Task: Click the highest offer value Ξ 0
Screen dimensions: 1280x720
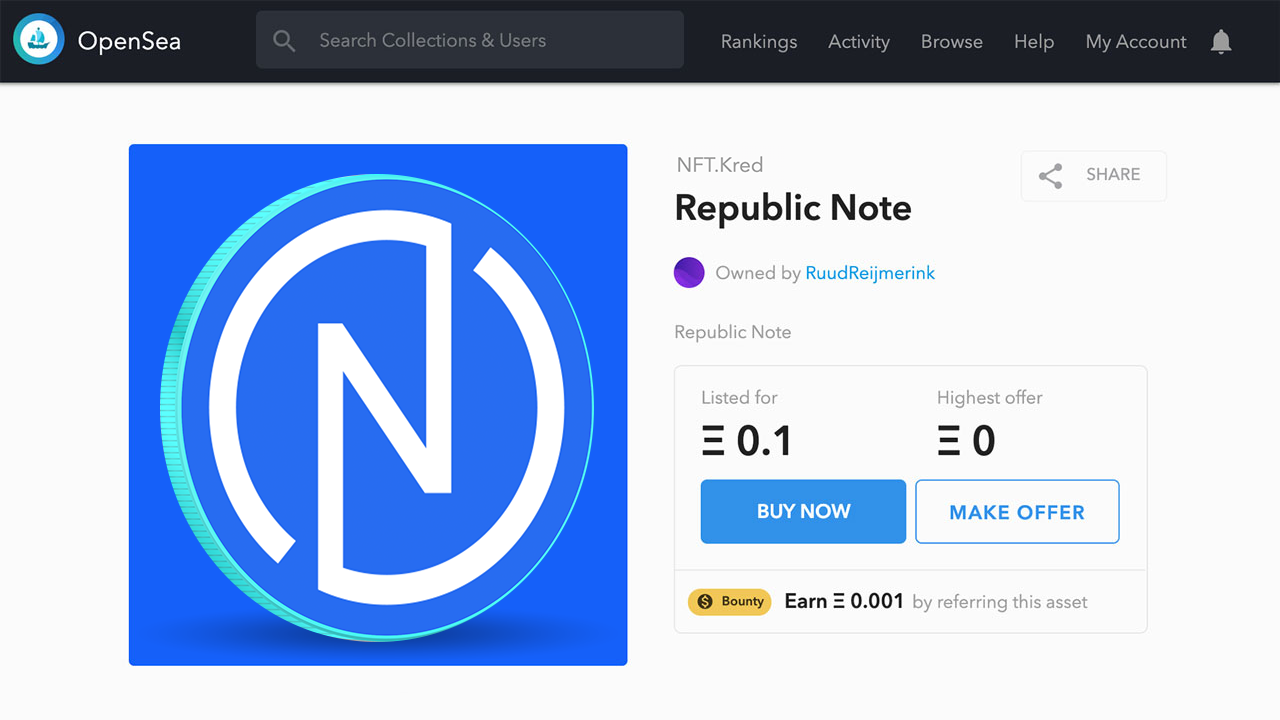Action: point(966,441)
